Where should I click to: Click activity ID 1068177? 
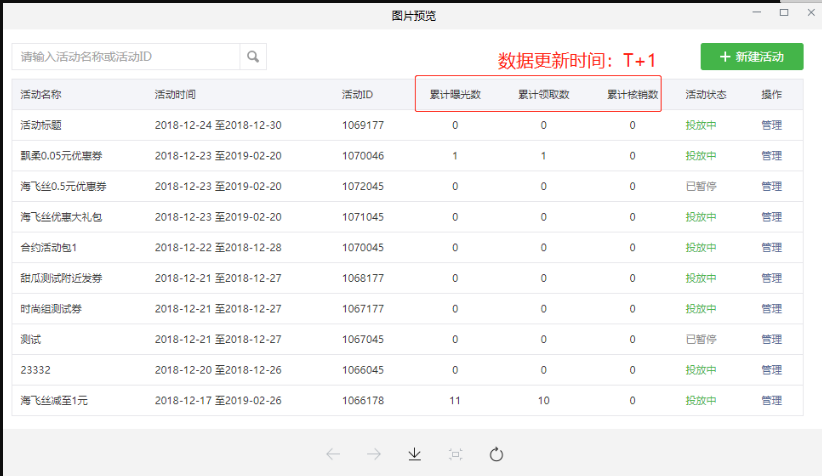(363, 278)
